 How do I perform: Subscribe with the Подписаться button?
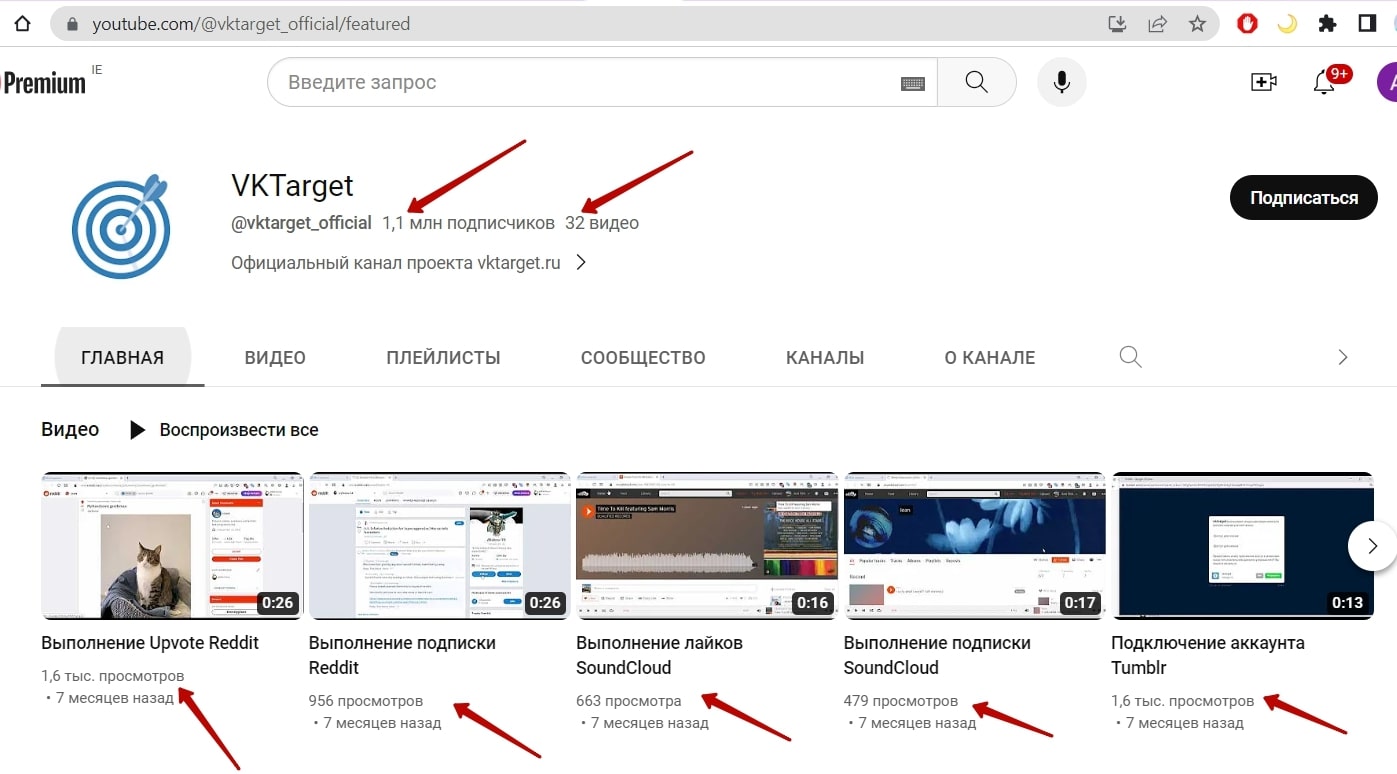tap(1304, 198)
